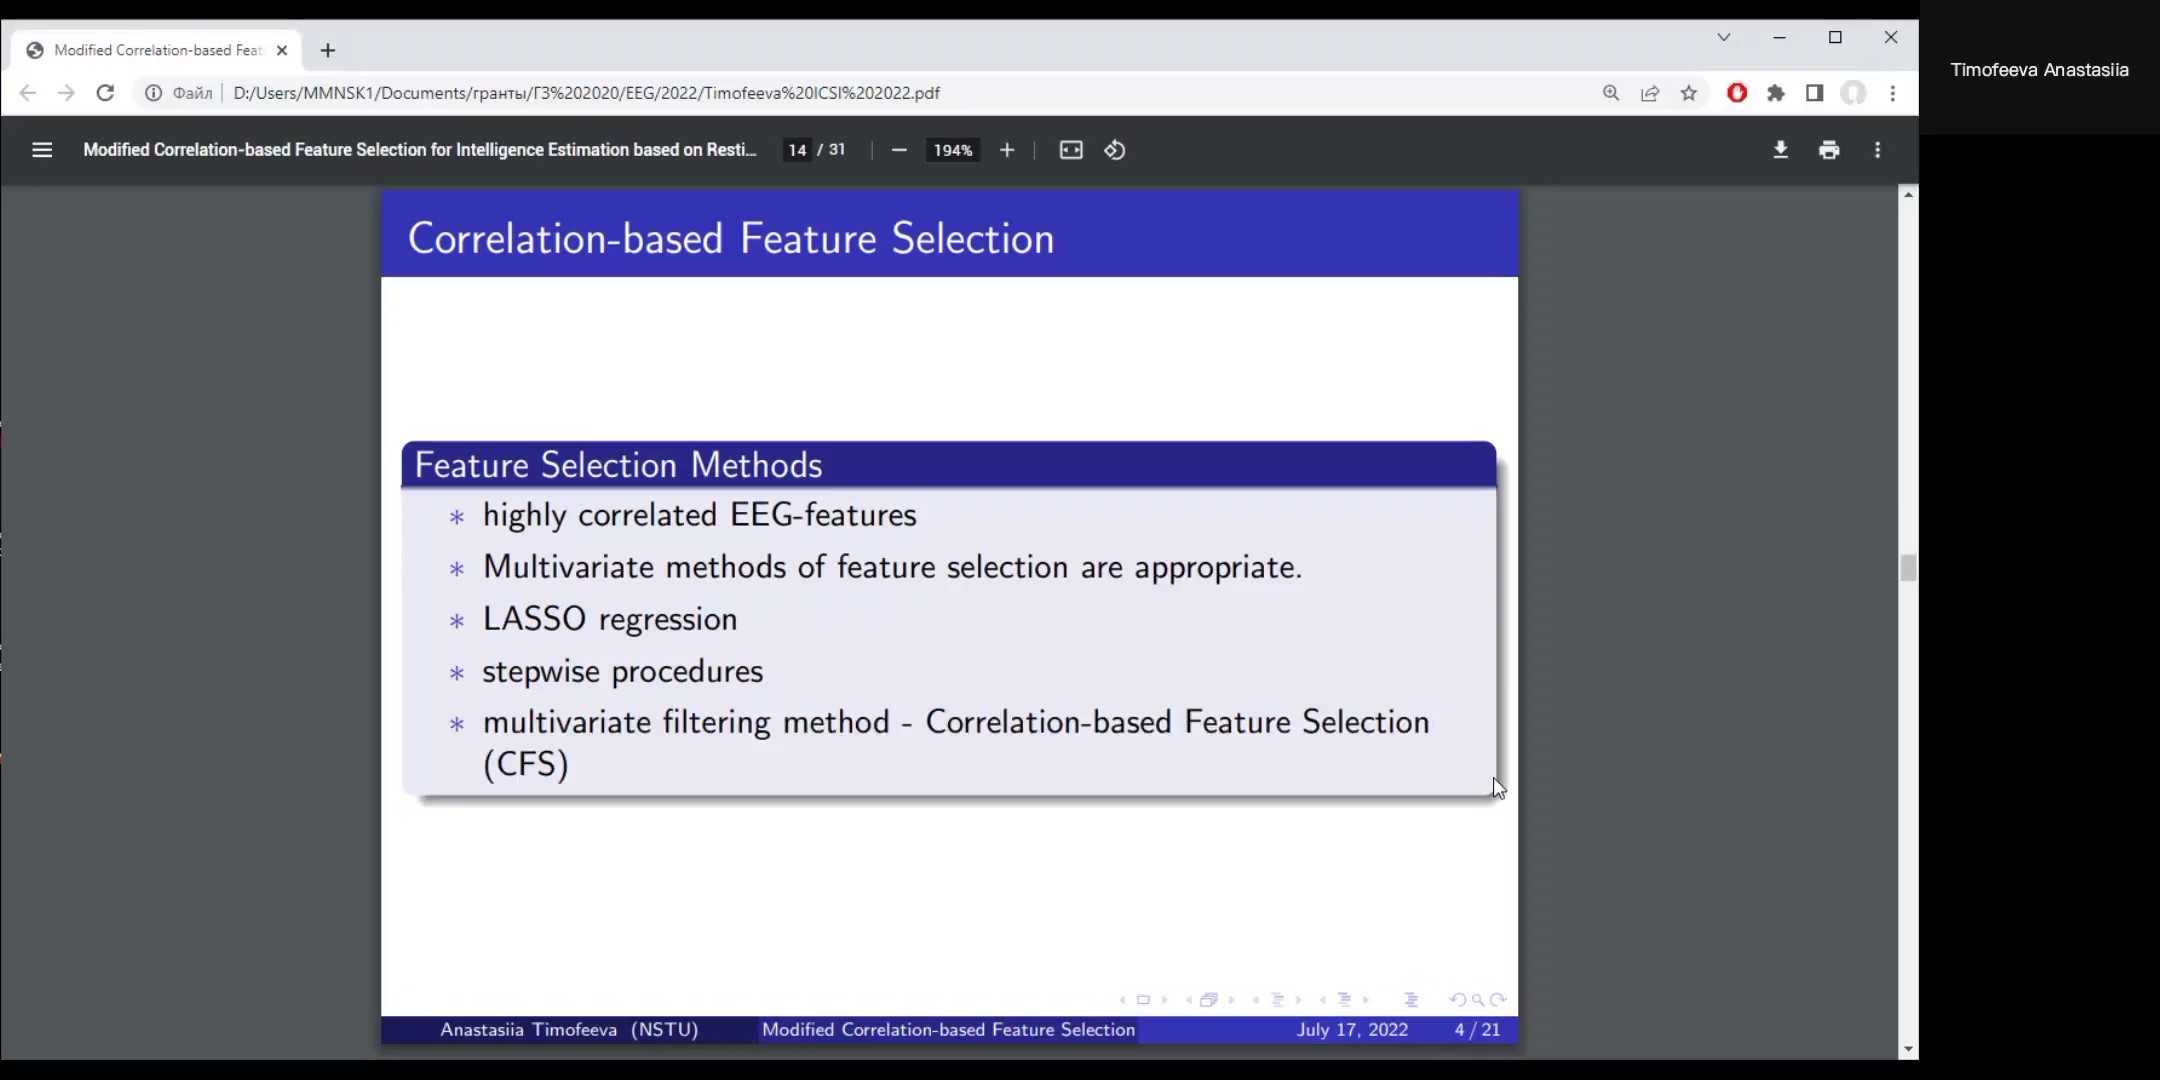Click the browser zoom magnifier icon
This screenshot has height=1080, width=2160.
click(1611, 93)
